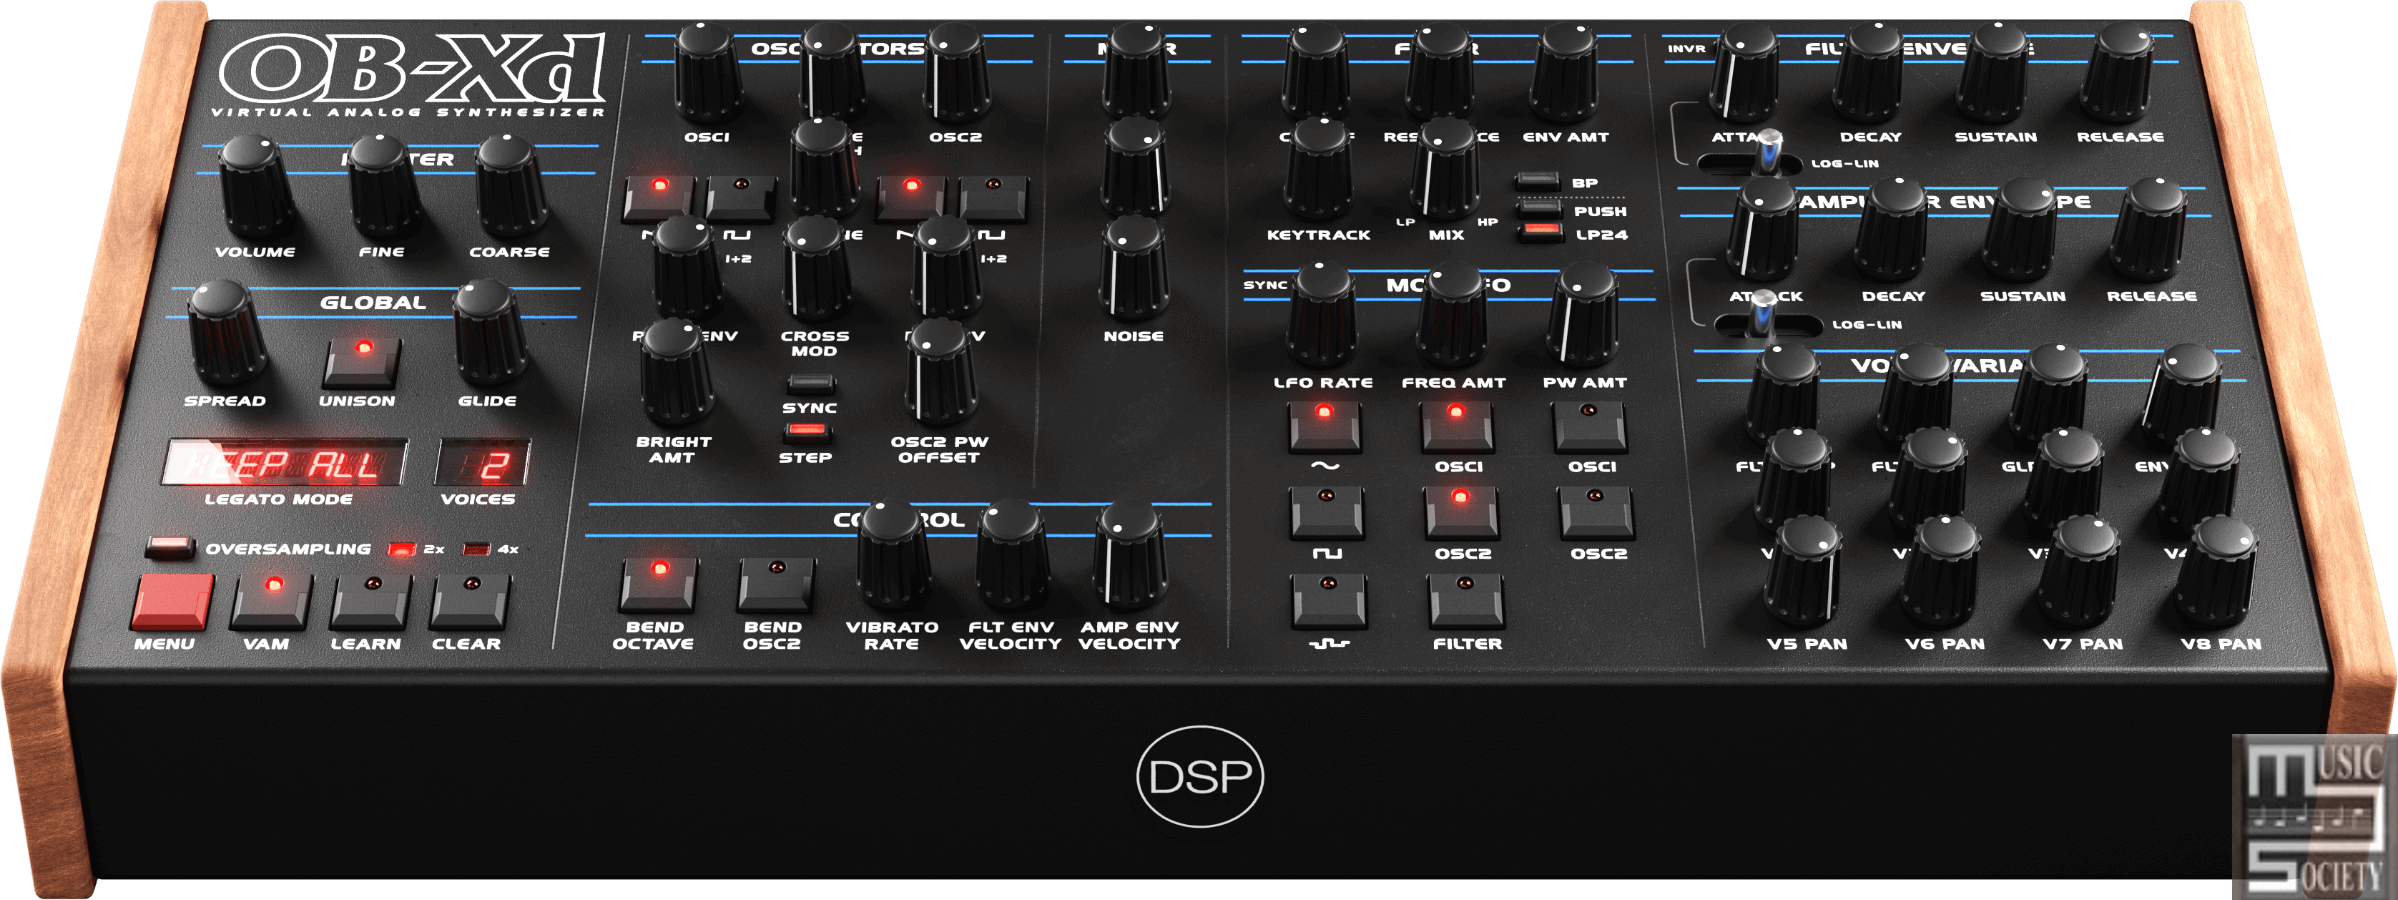Image resolution: width=2398 pixels, height=900 pixels.
Task: Click the FREQ AMT knob
Action: click(x=1452, y=315)
